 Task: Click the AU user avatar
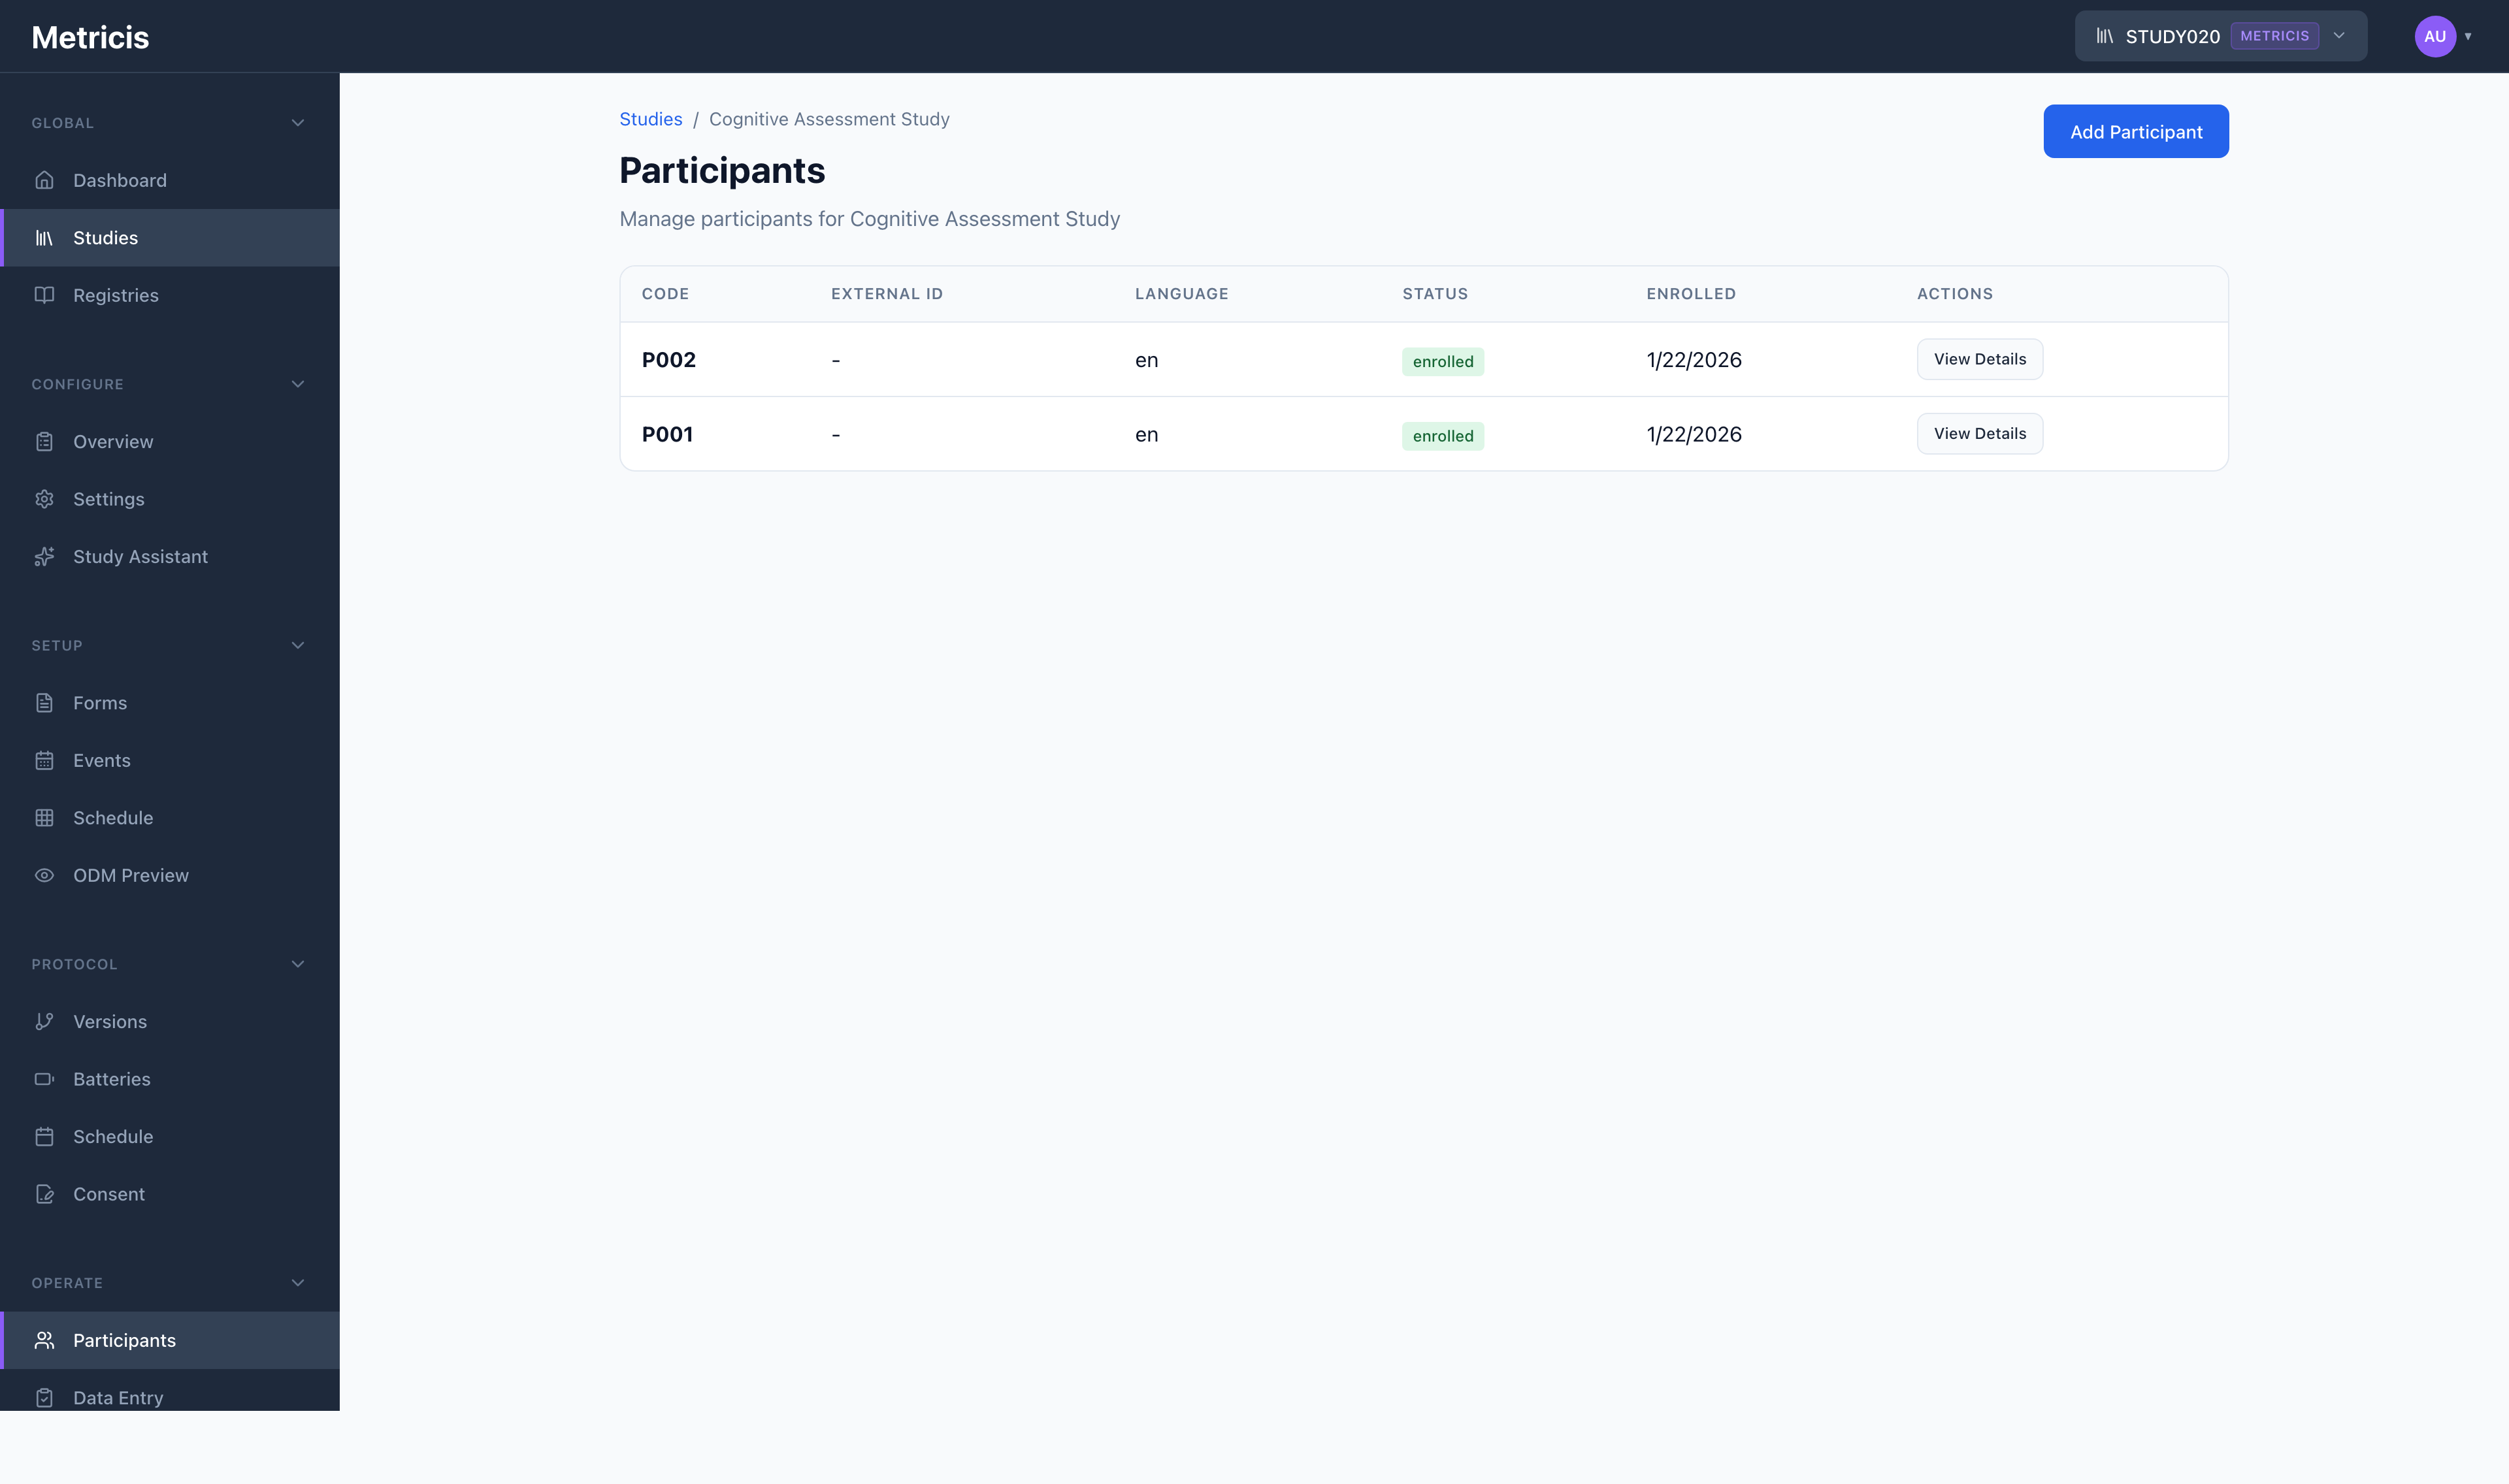click(2435, 36)
